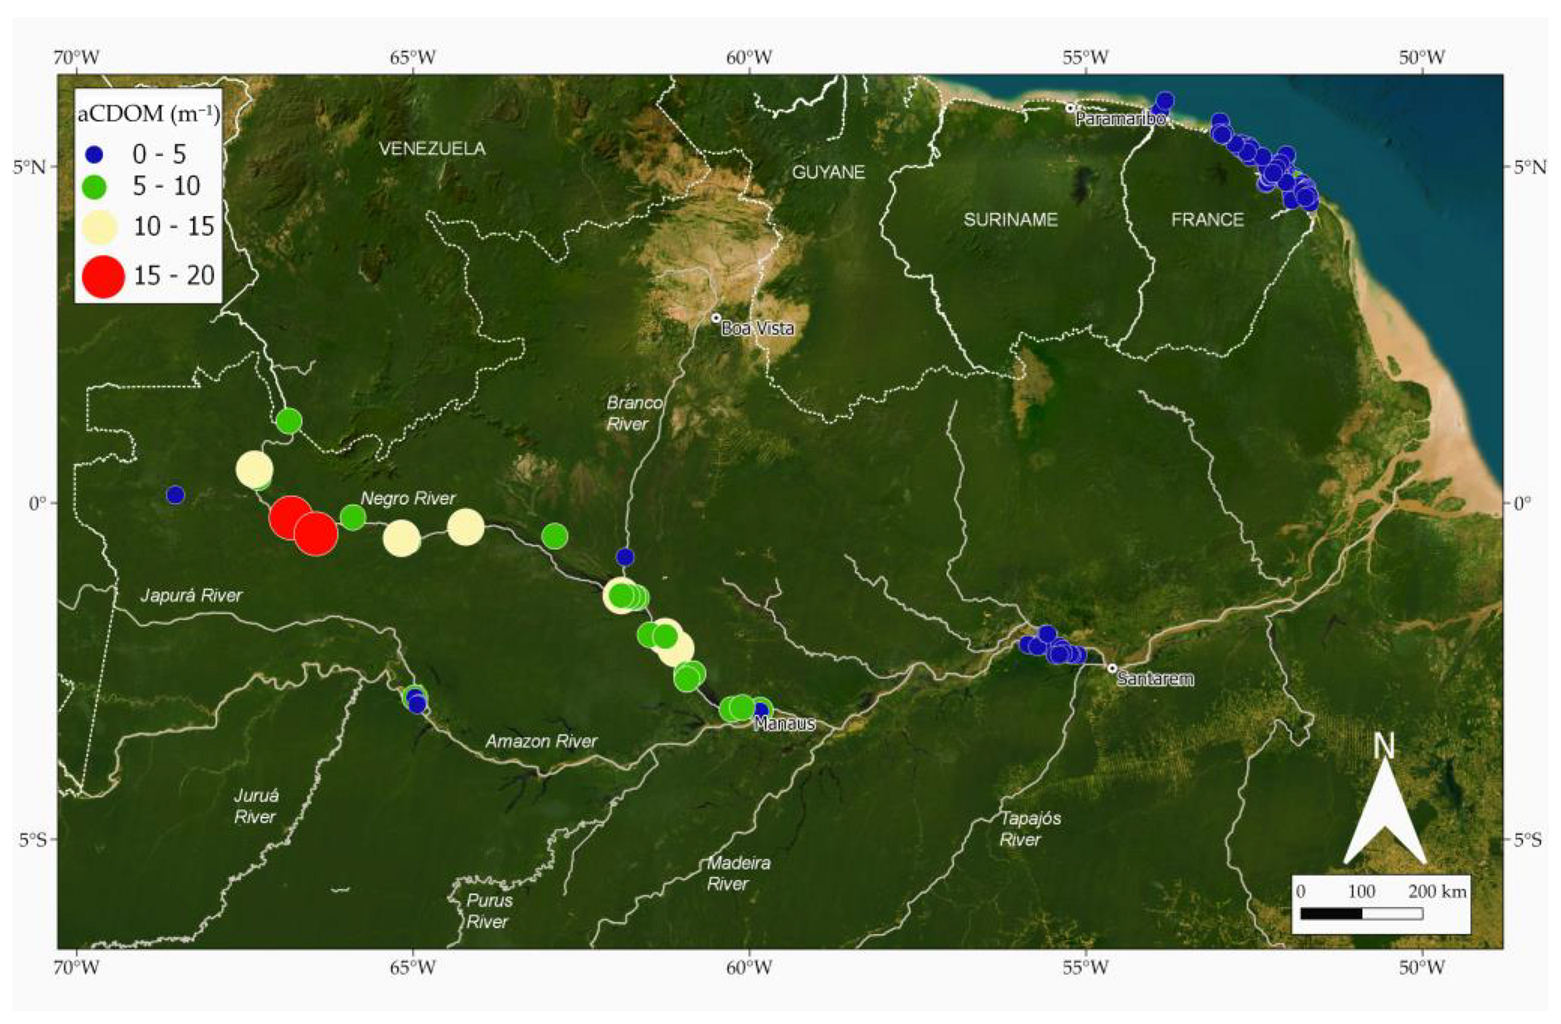Click the Boa Vista city marker

click(718, 320)
